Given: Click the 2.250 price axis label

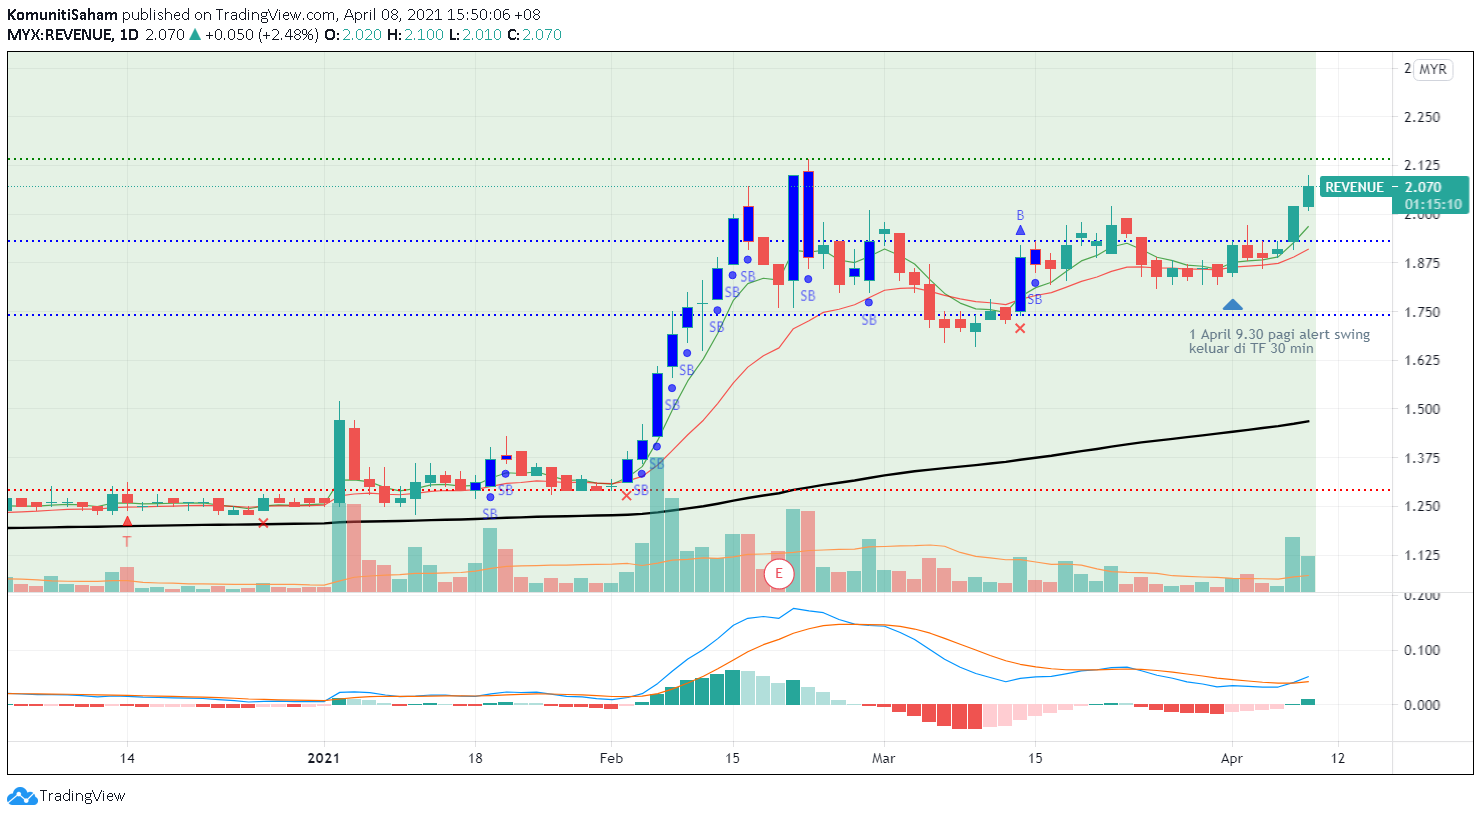Looking at the screenshot, I should tap(1422, 117).
